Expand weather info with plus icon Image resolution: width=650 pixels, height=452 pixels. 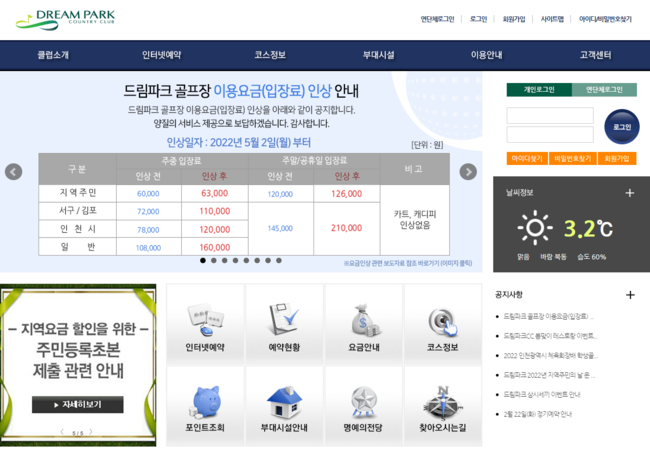[x=630, y=193]
